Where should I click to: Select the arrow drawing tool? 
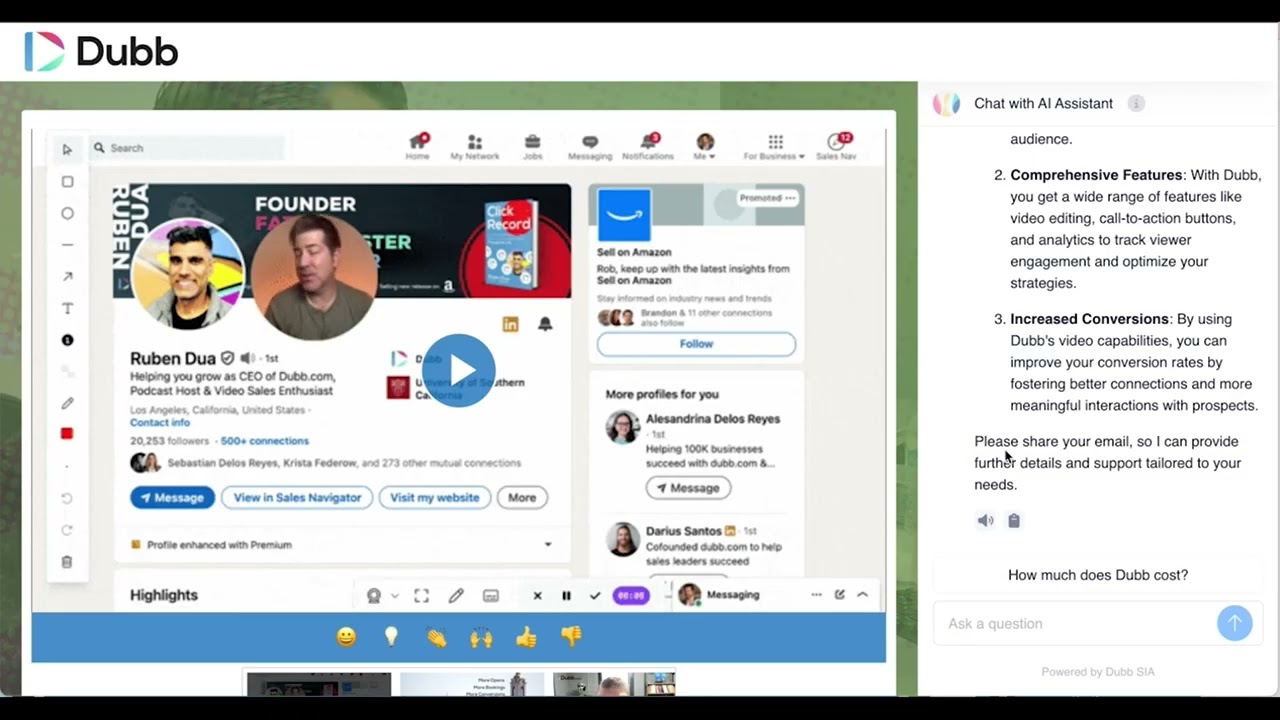point(67,277)
